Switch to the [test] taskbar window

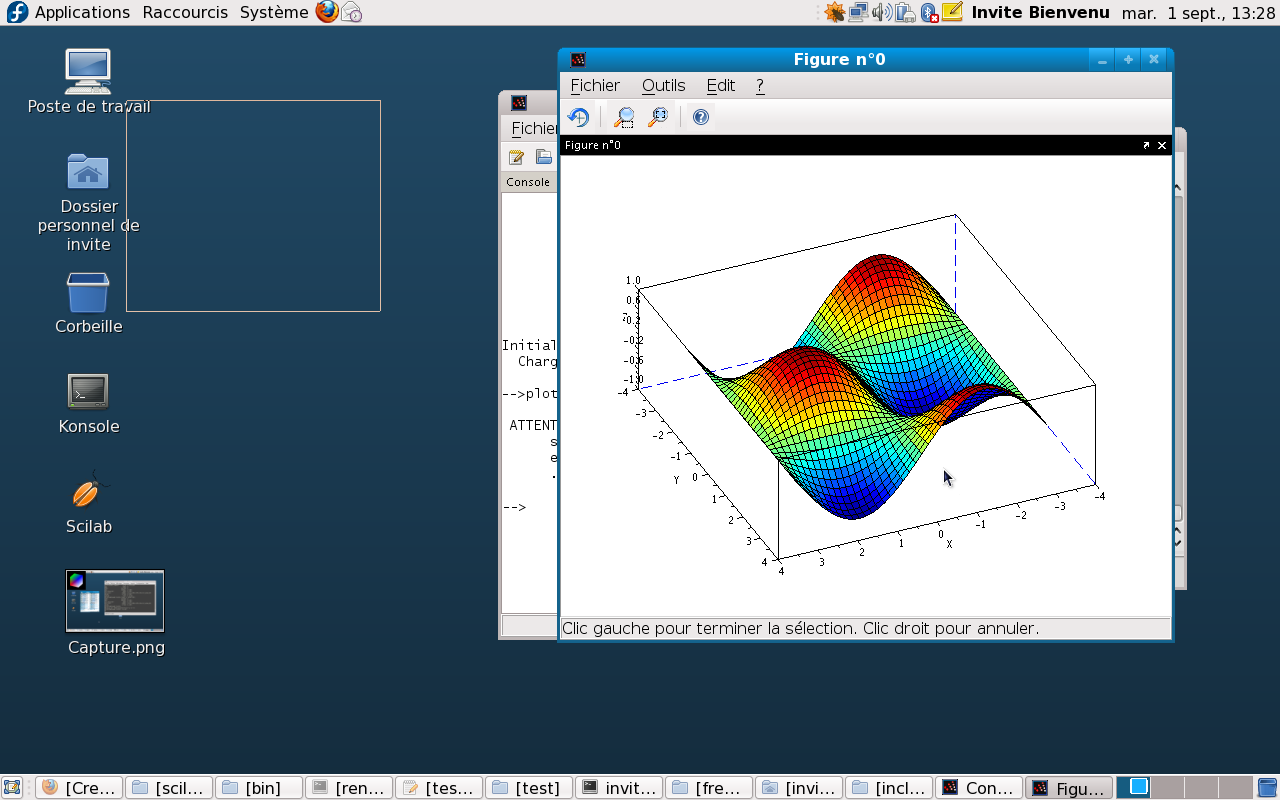pos(529,788)
